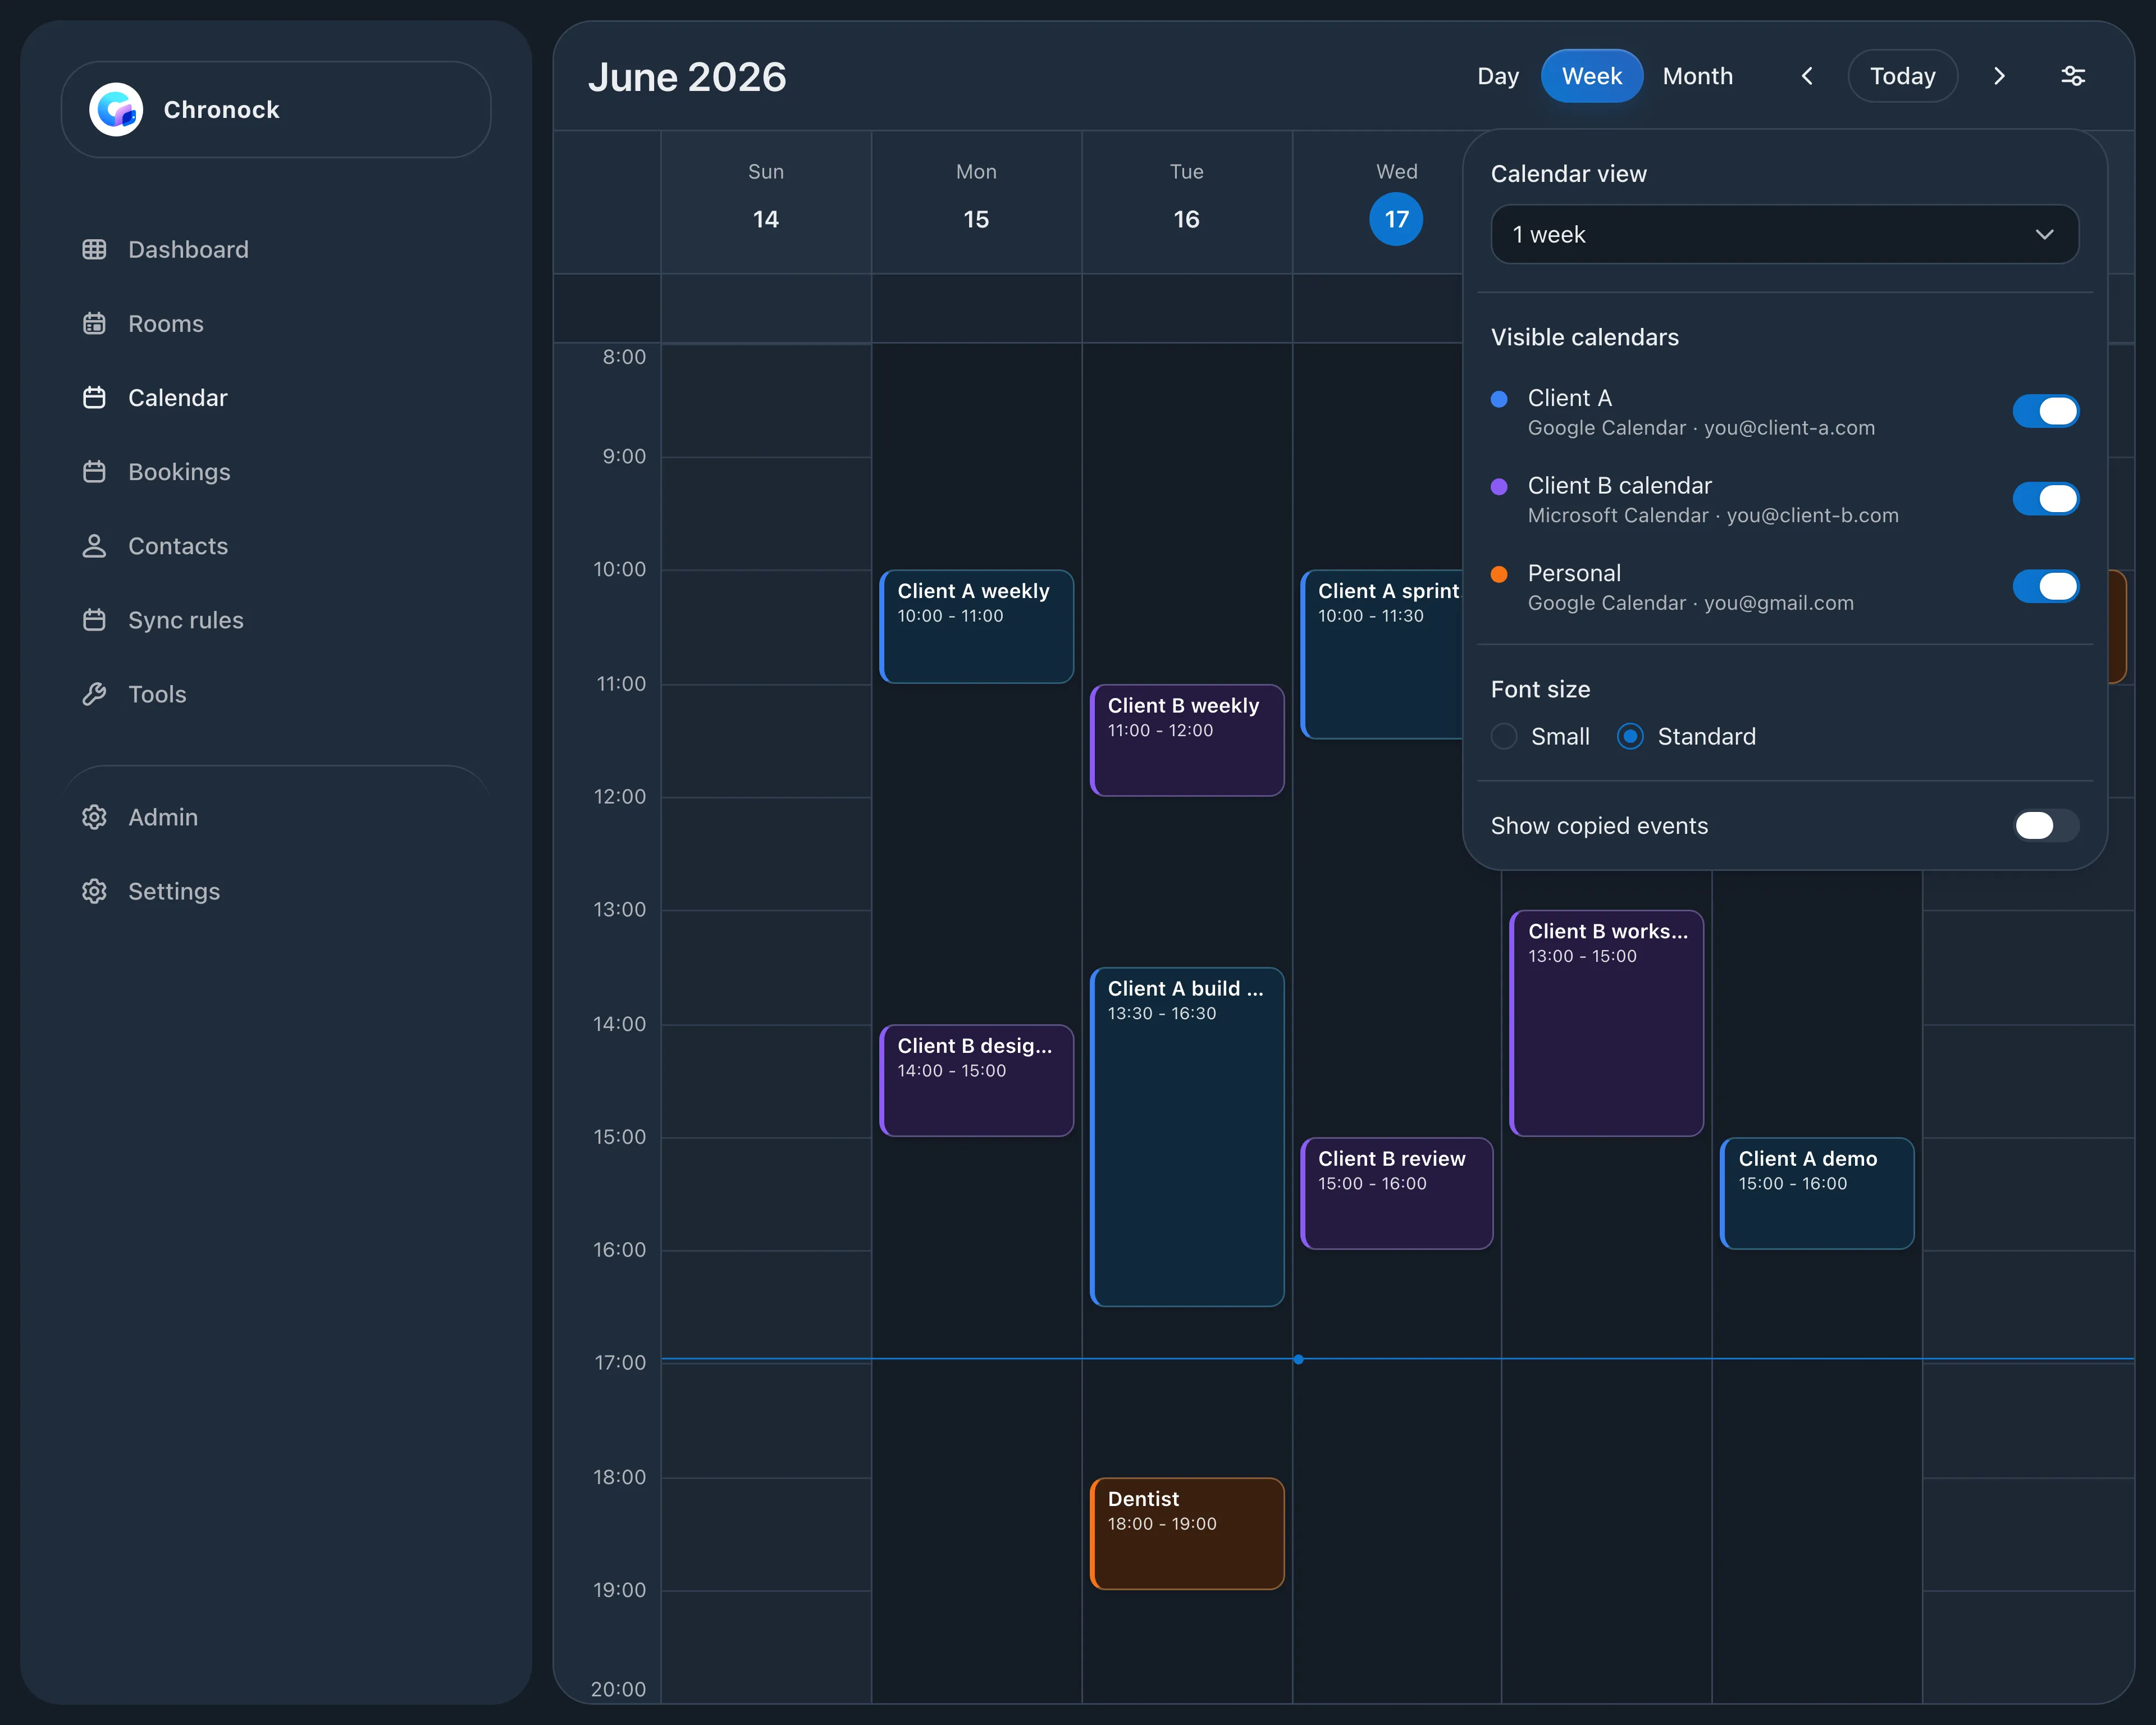2156x1725 pixels.
Task: Click the Sync rules icon
Action: [94, 620]
